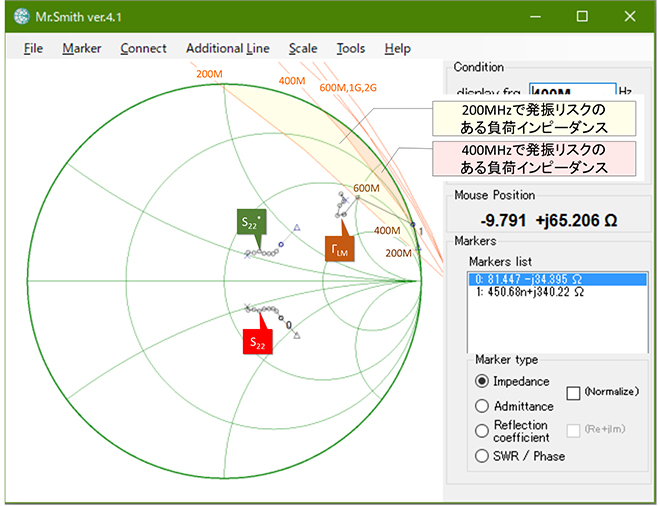Click marker 1 near the chart edge
The width and height of the screenshot is (660, 506).
413,224
